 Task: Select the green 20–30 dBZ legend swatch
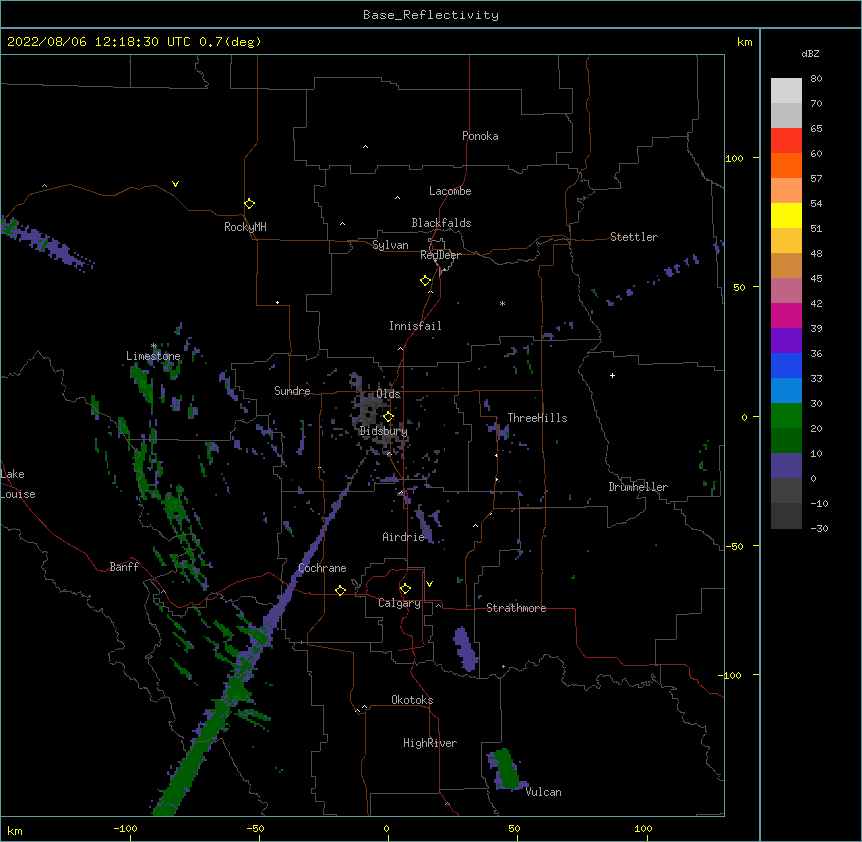pos(786,416)
